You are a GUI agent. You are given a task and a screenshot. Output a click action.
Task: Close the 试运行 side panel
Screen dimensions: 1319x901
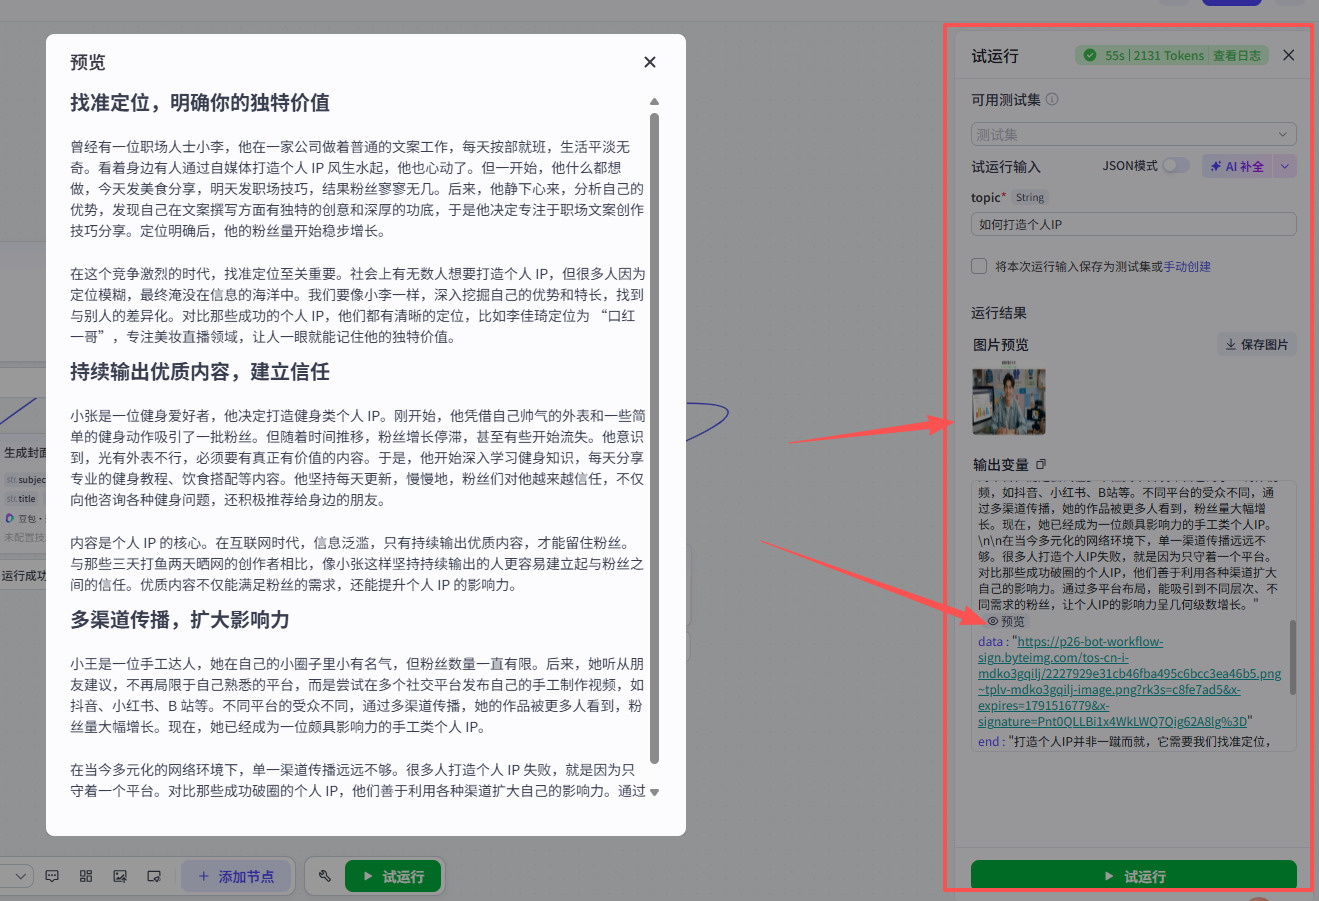(1289, 56)
